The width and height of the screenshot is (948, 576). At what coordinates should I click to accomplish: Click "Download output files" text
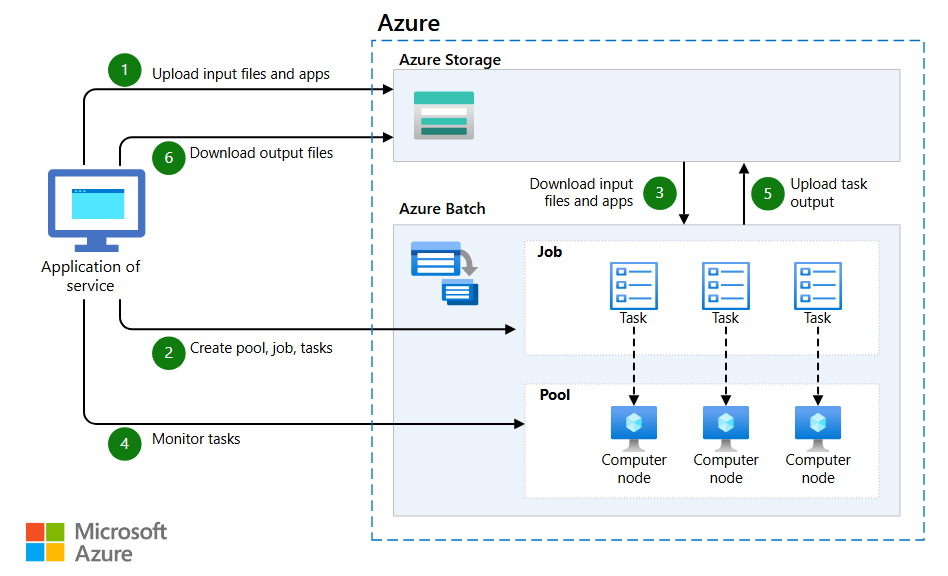coord(261,153)
